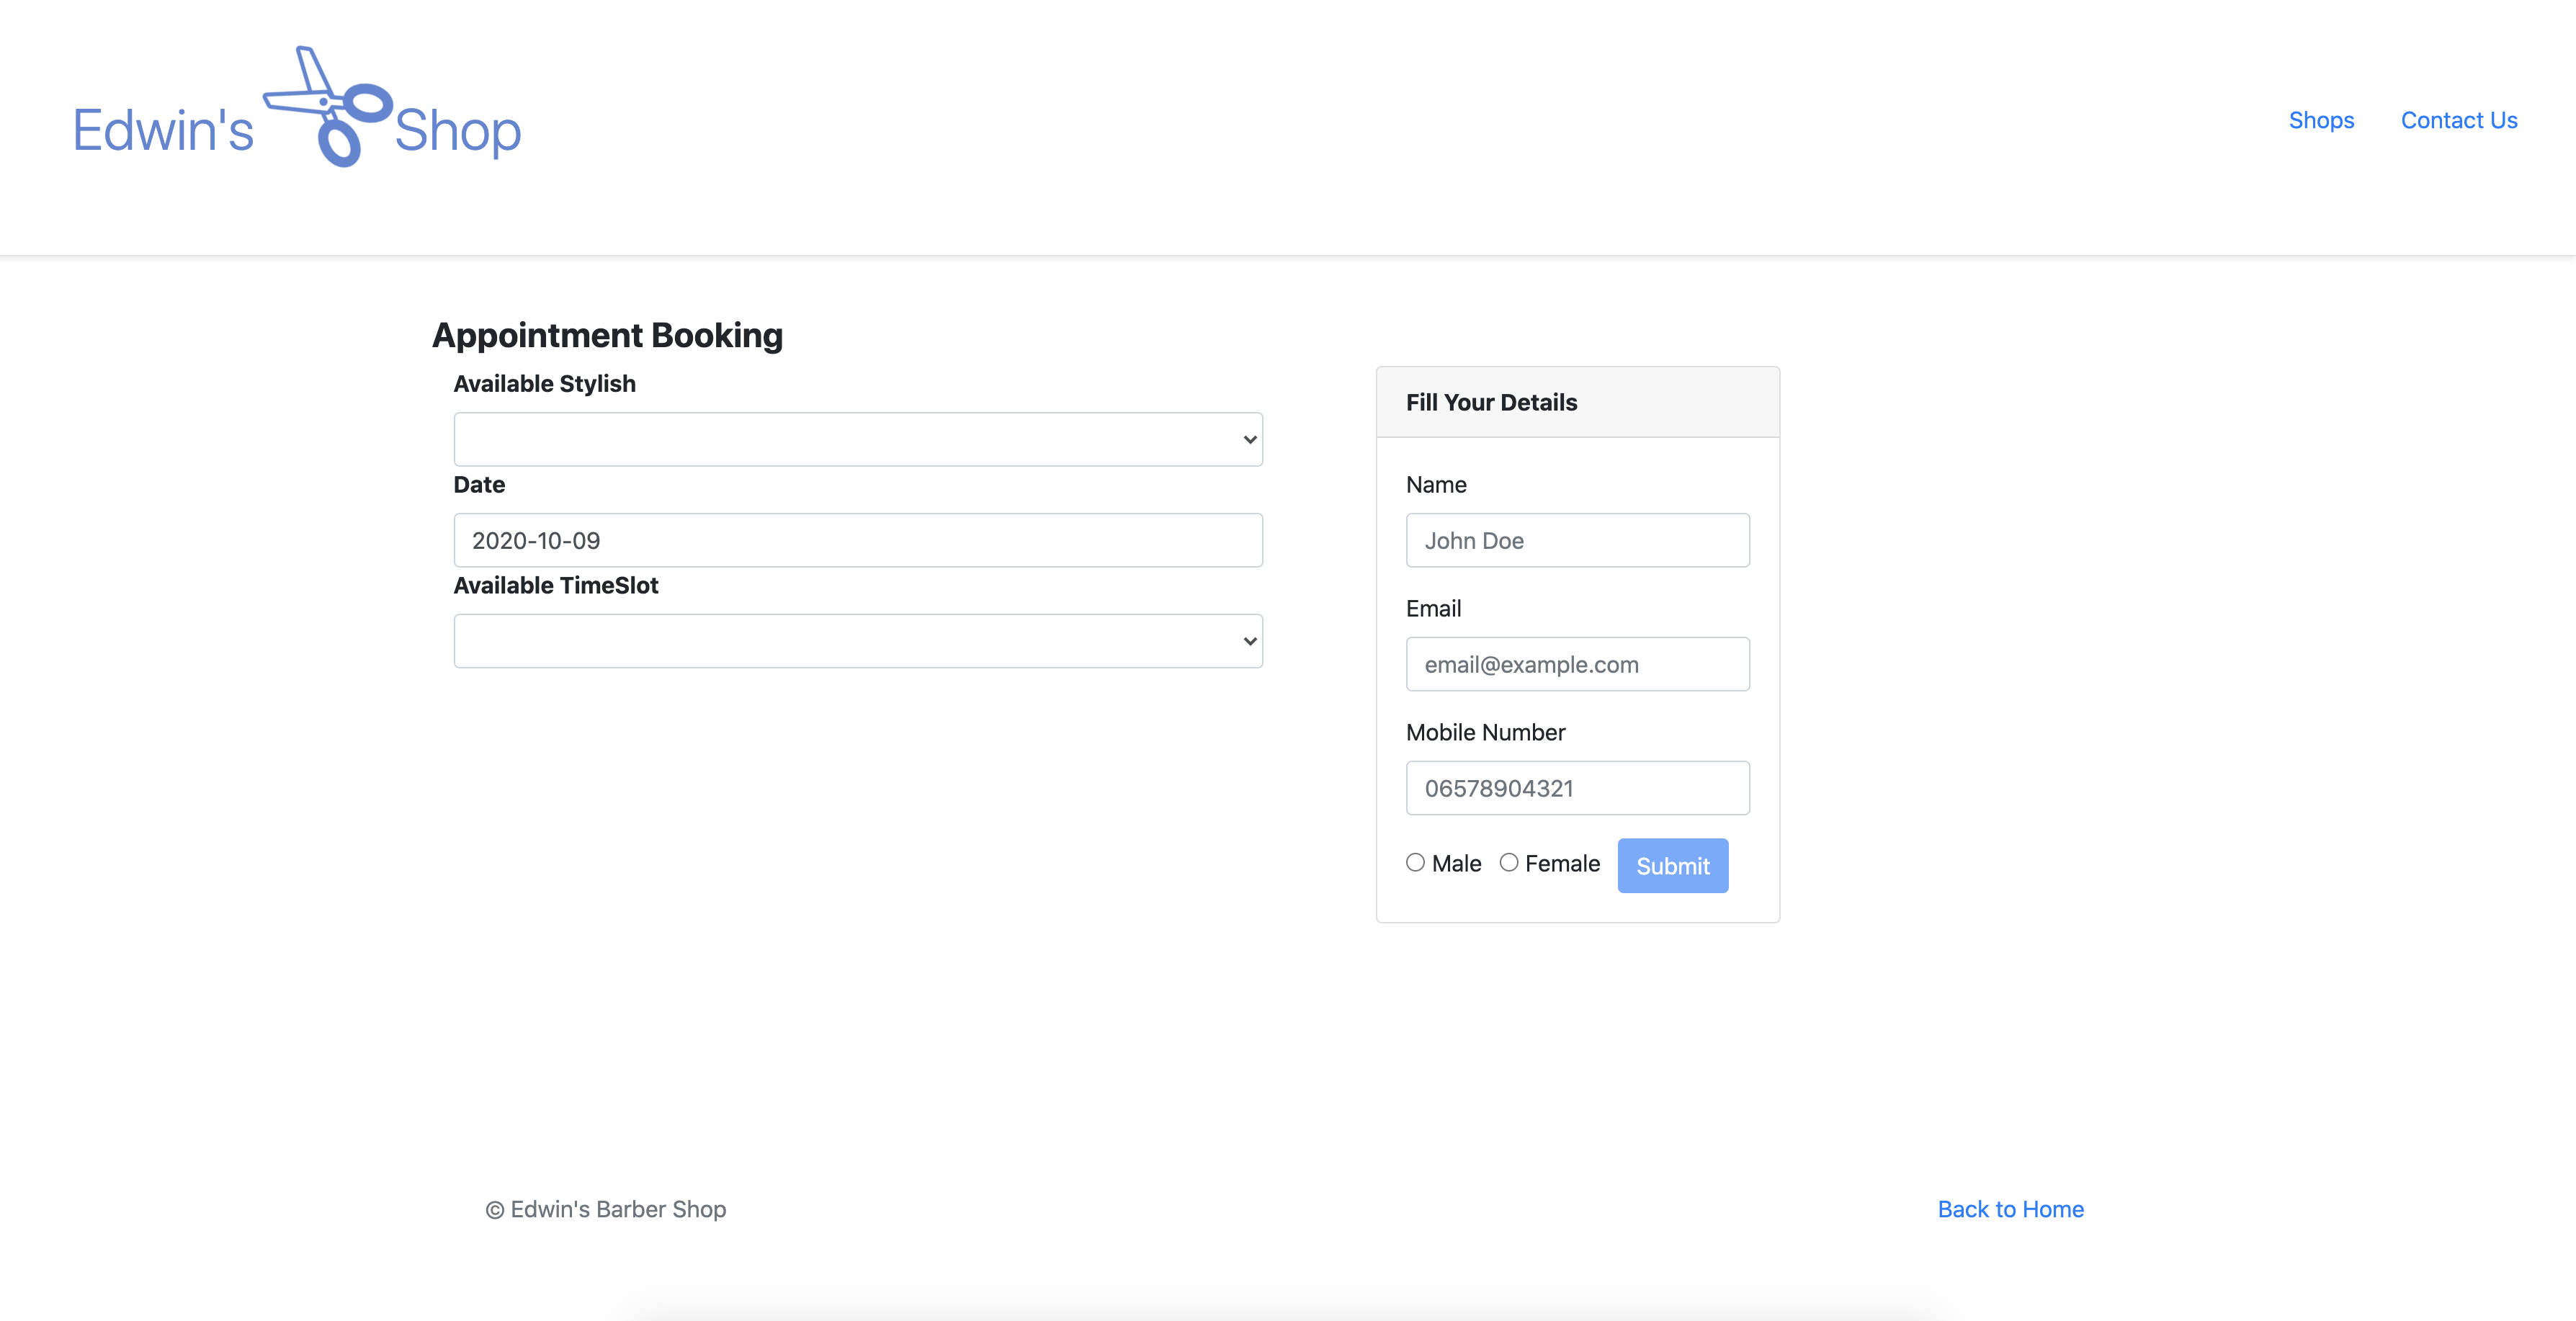Click the Email input field
Image resolution: width=2576 pixels, height=1321 pixels.
pos(1577,665)
